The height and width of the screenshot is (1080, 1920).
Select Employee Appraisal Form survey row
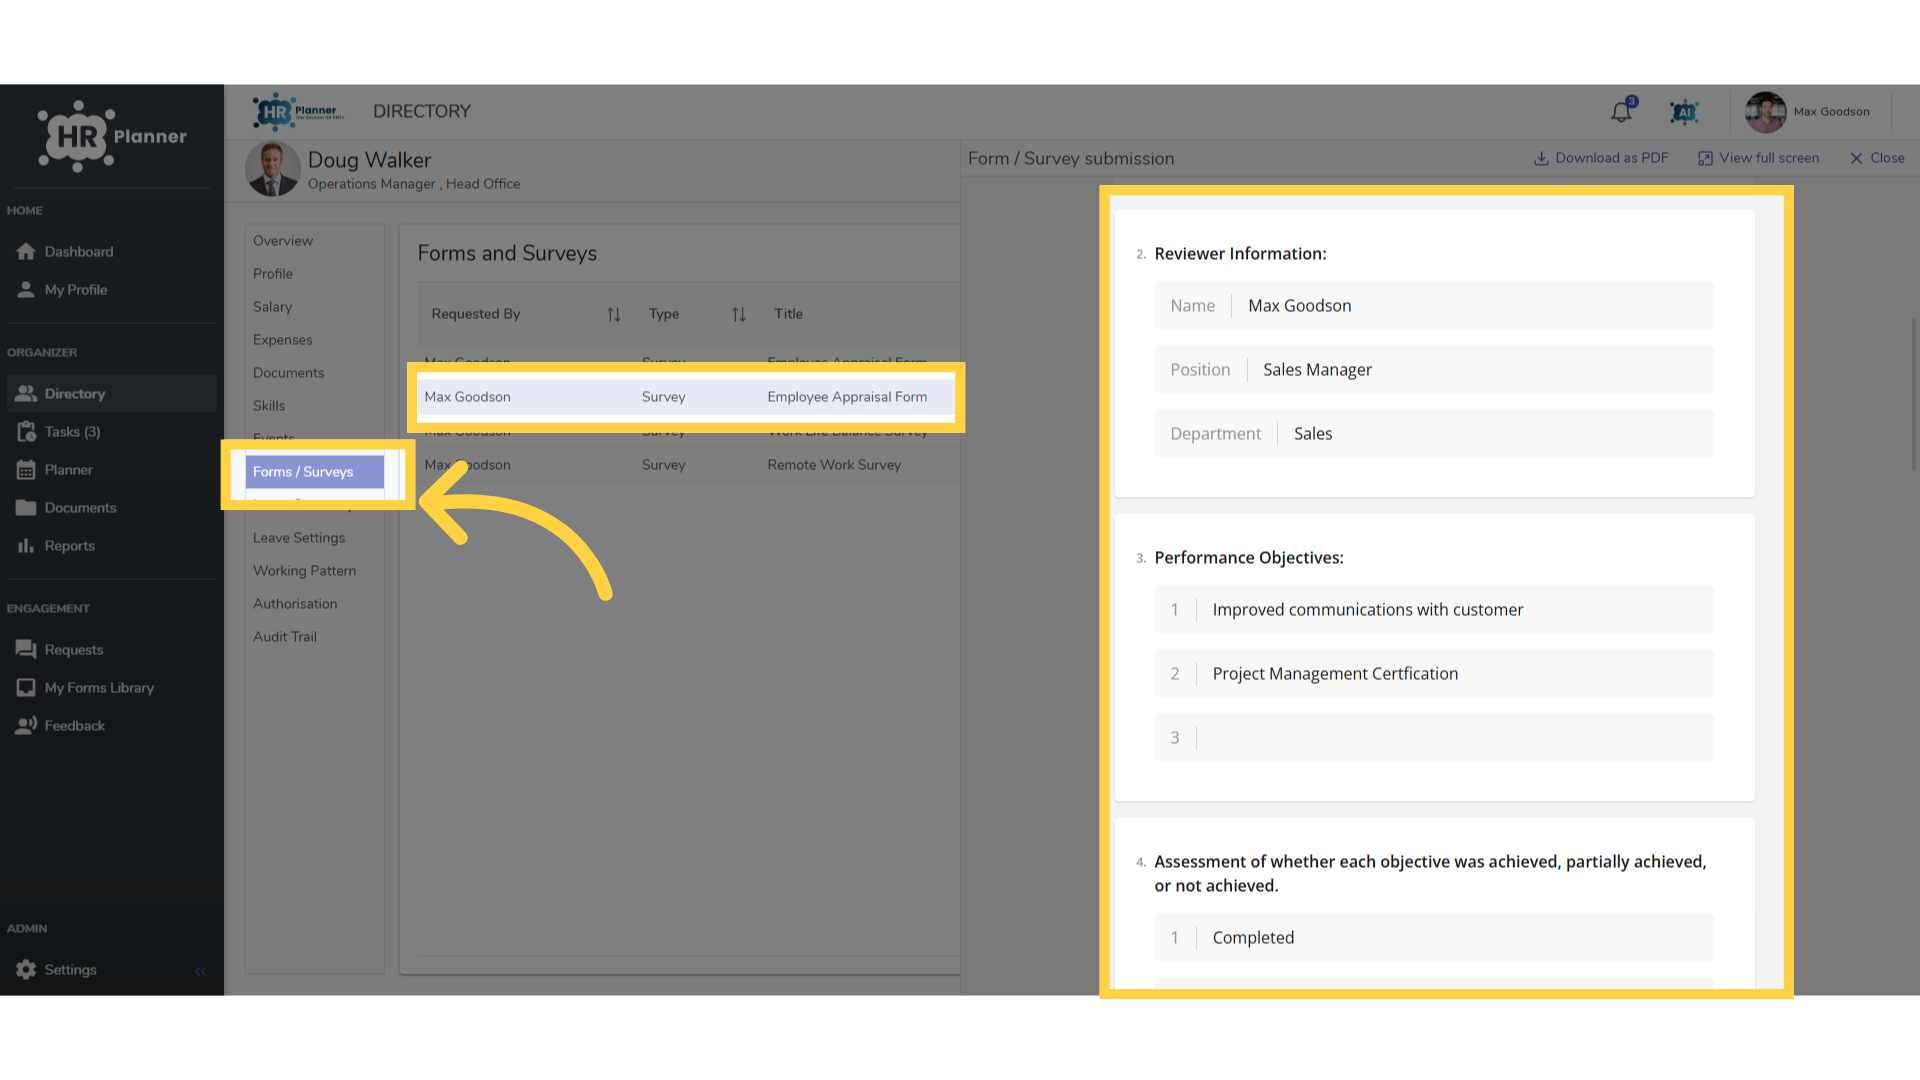coord(685,397)
